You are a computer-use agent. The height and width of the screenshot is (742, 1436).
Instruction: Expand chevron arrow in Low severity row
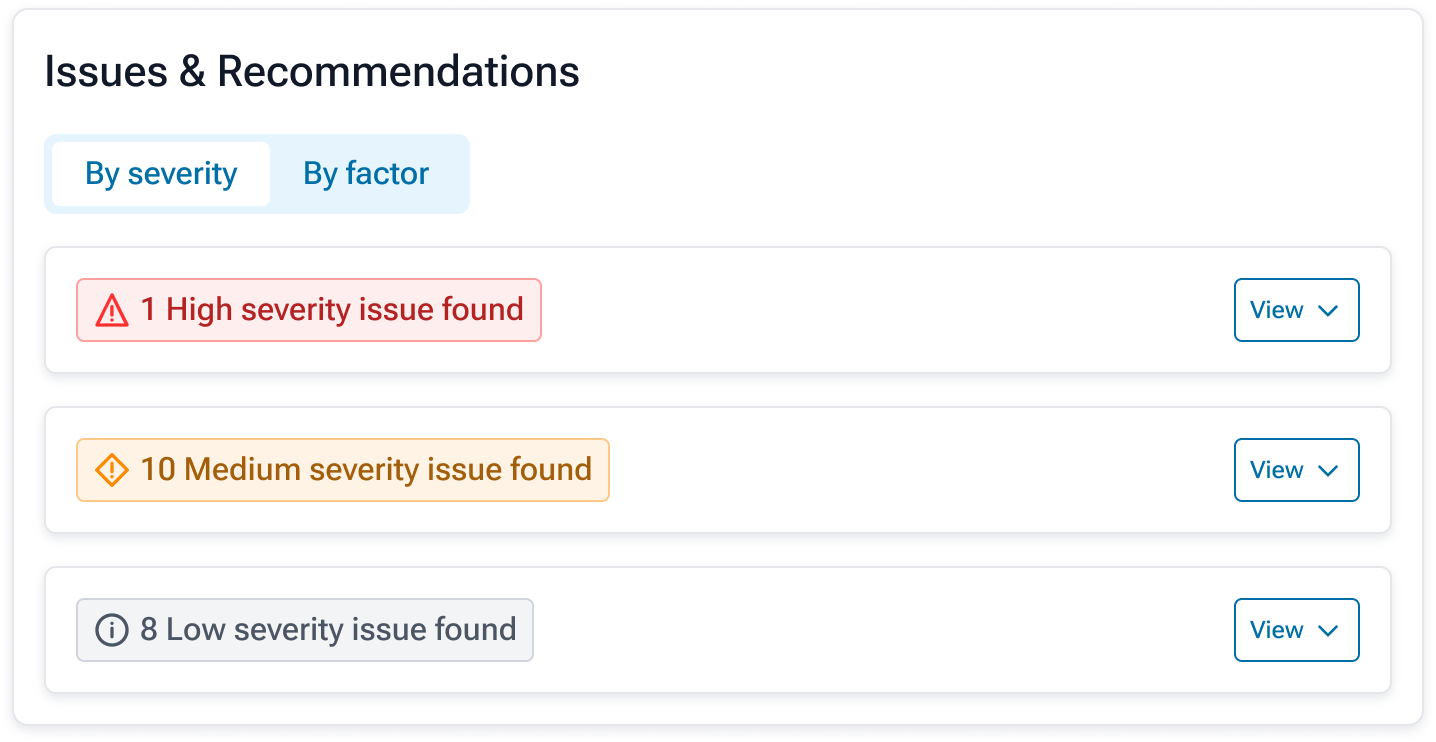click(1328, 631)
